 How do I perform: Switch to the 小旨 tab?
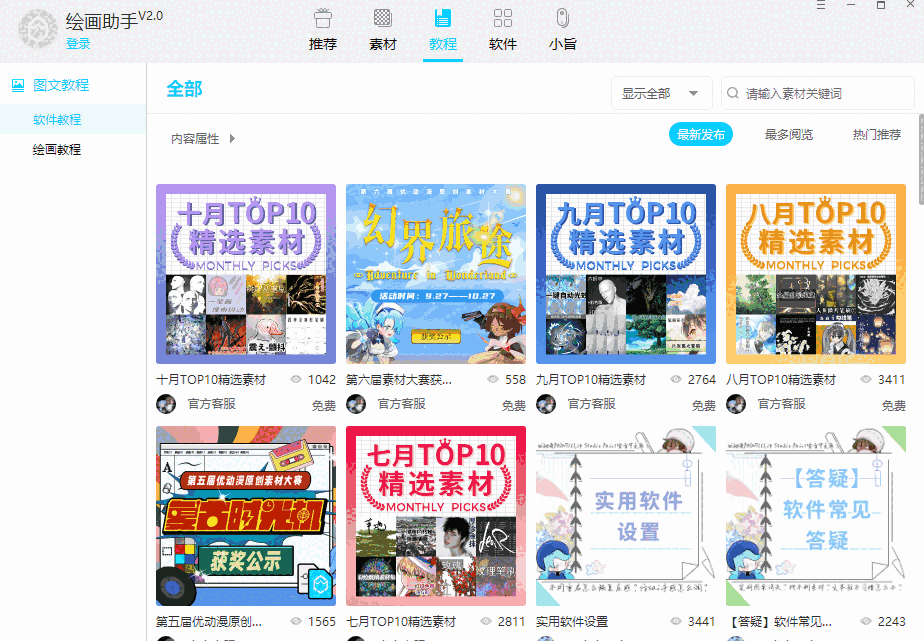click(x=563, y=31)
